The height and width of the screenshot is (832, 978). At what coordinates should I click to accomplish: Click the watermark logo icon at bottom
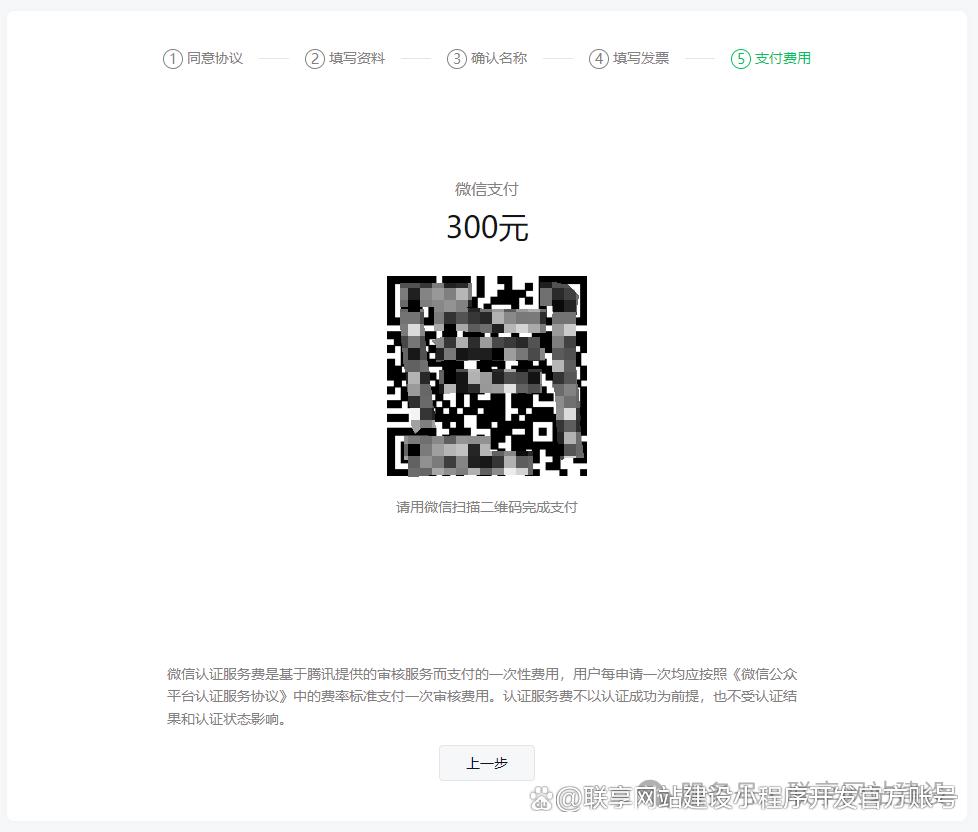[x=541, y=797]
